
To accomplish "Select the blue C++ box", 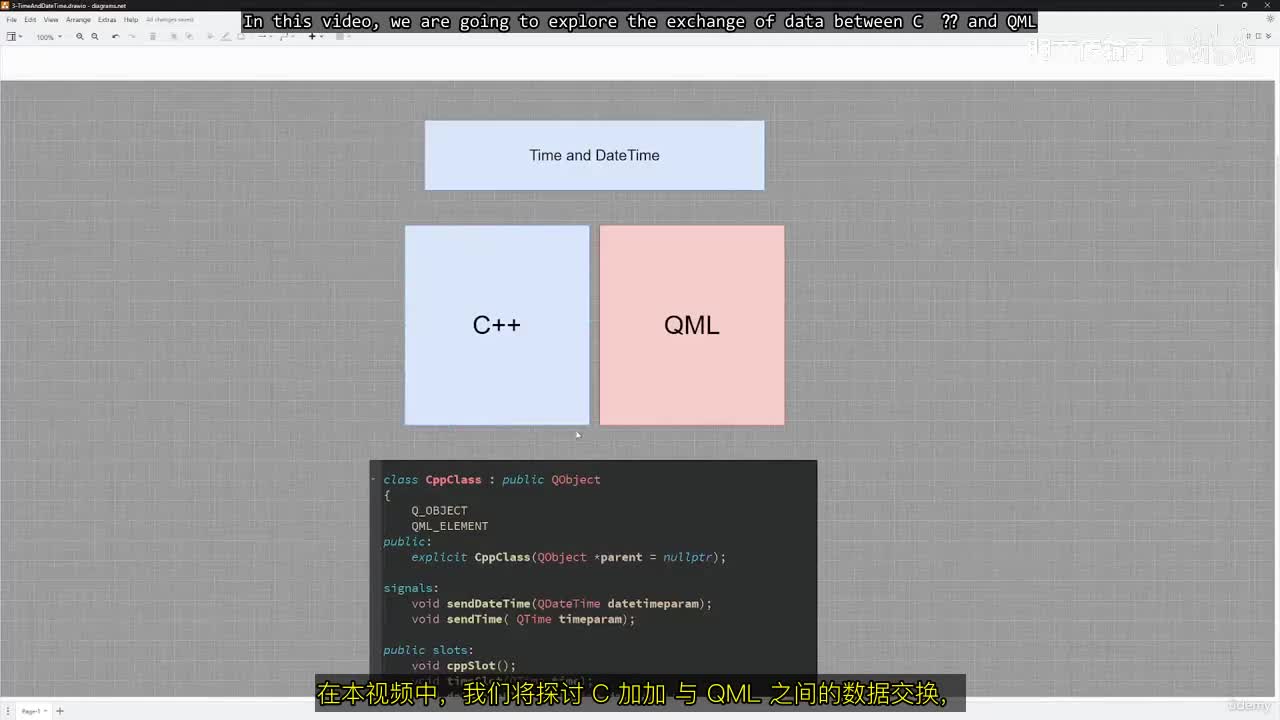I will pos(497,325).
